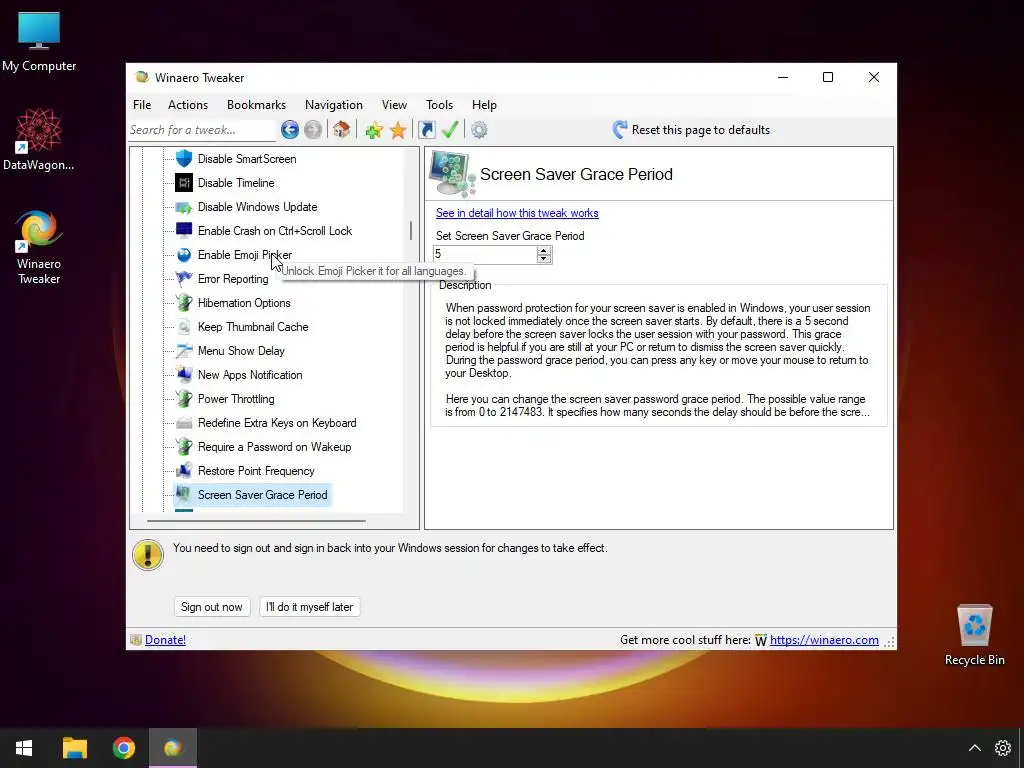The width and height of the screenshot is (1024, 768).
Task: Decrease grace period with down spinner arrow
Action: [543, 259]
